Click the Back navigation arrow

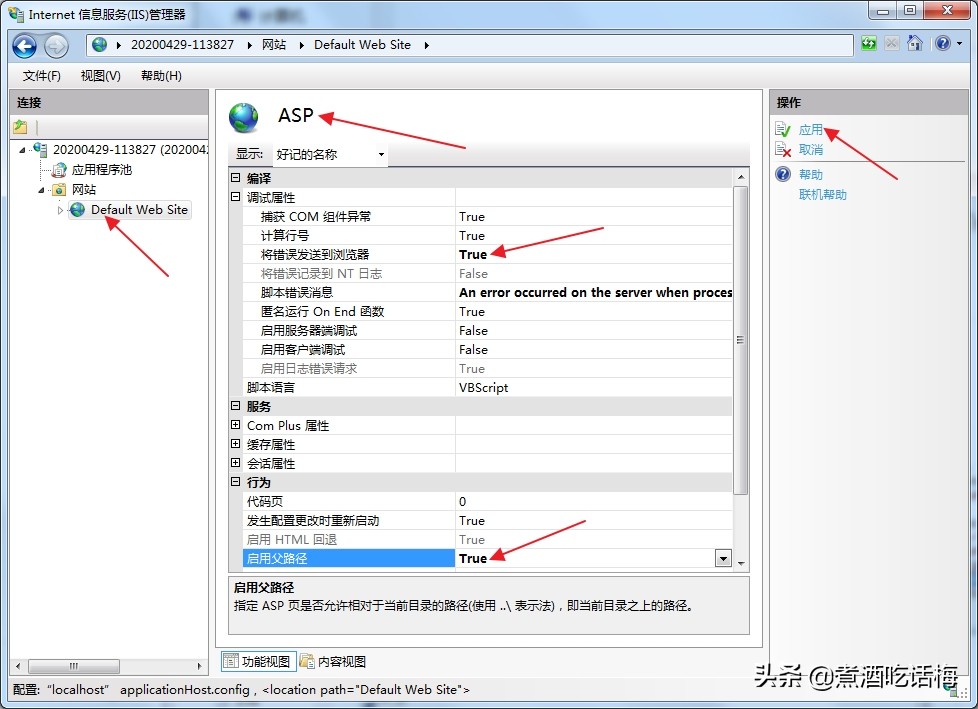point(24,46)
